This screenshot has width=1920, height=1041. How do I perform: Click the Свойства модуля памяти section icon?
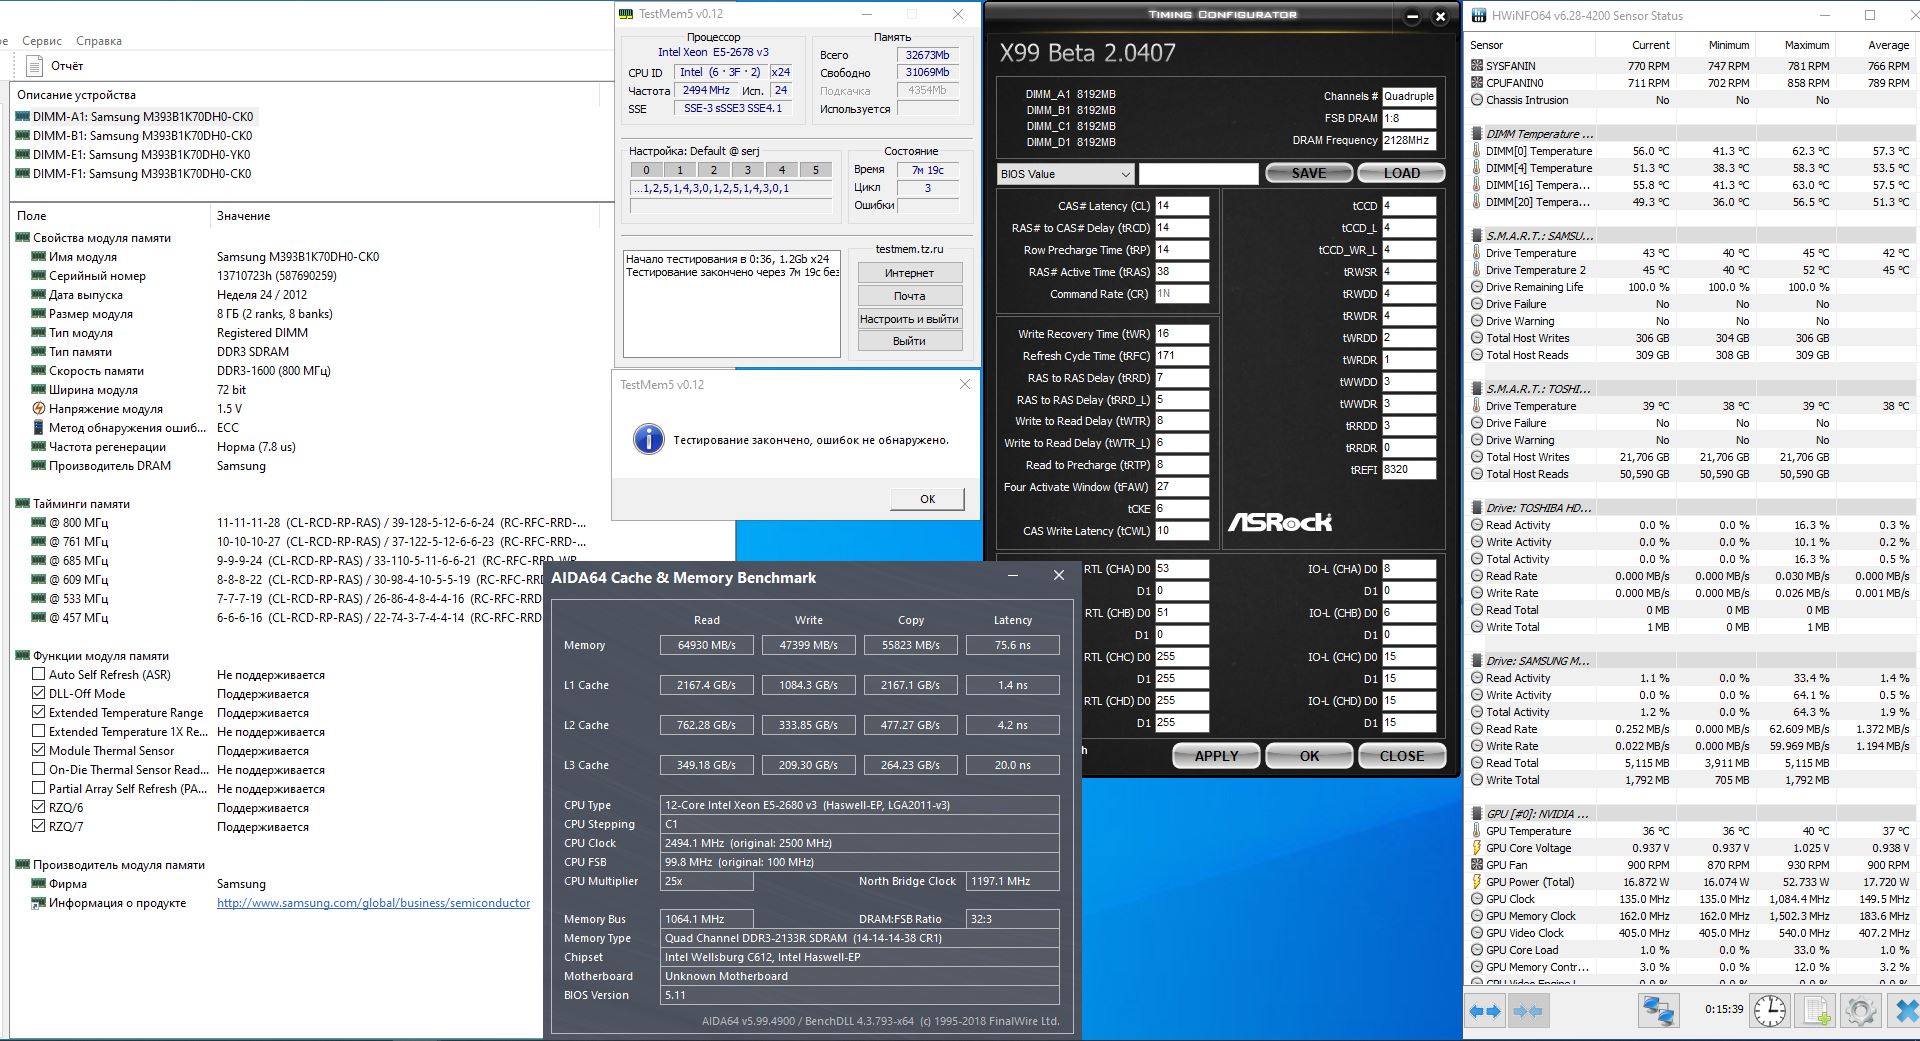[x=23, y=238]
